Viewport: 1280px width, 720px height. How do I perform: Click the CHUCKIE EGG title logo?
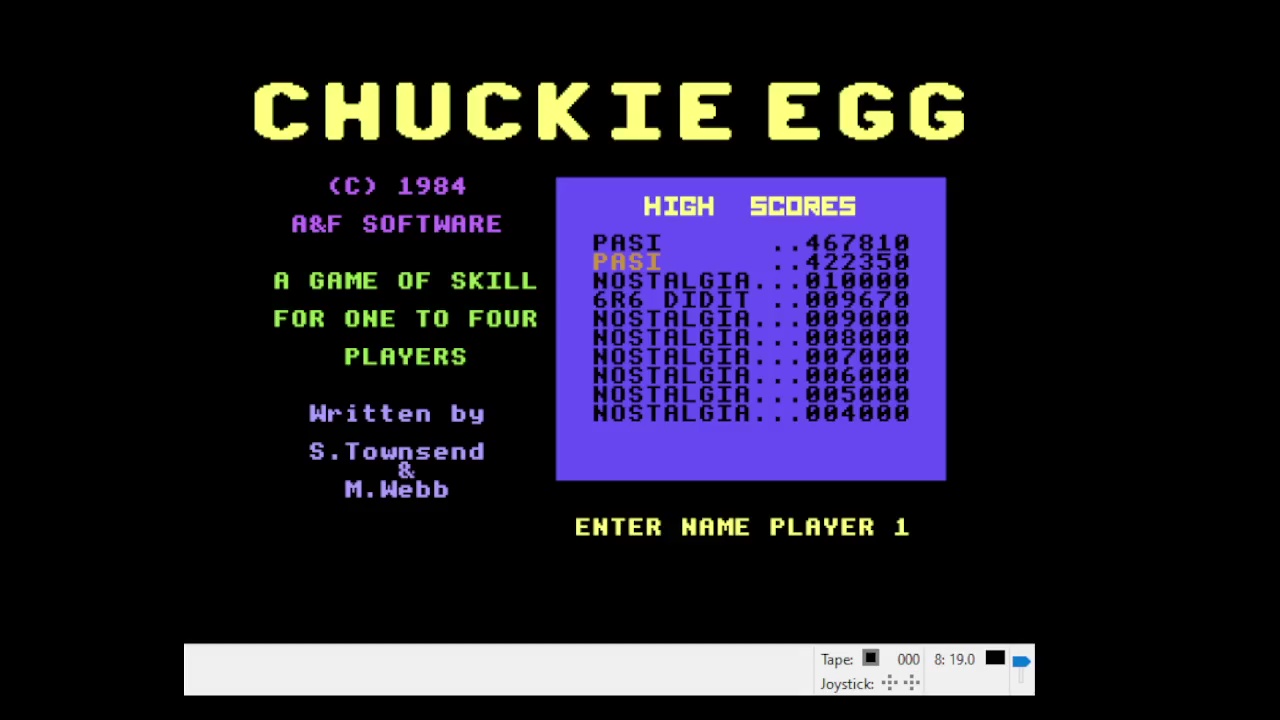609,111
